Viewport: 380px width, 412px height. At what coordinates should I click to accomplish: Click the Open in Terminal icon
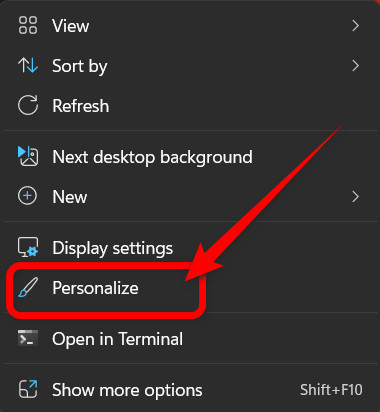(28, 338)
